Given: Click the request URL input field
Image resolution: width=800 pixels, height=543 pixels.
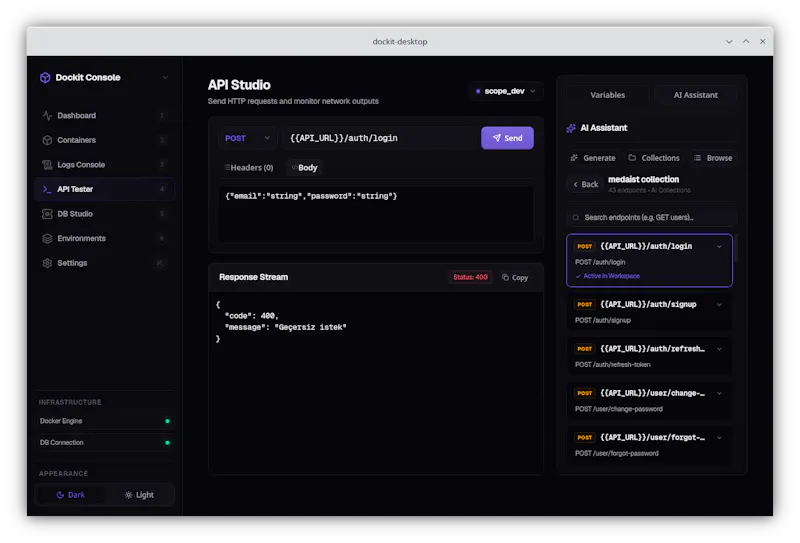Looking at the screenshot, I should tap(380, 138).
